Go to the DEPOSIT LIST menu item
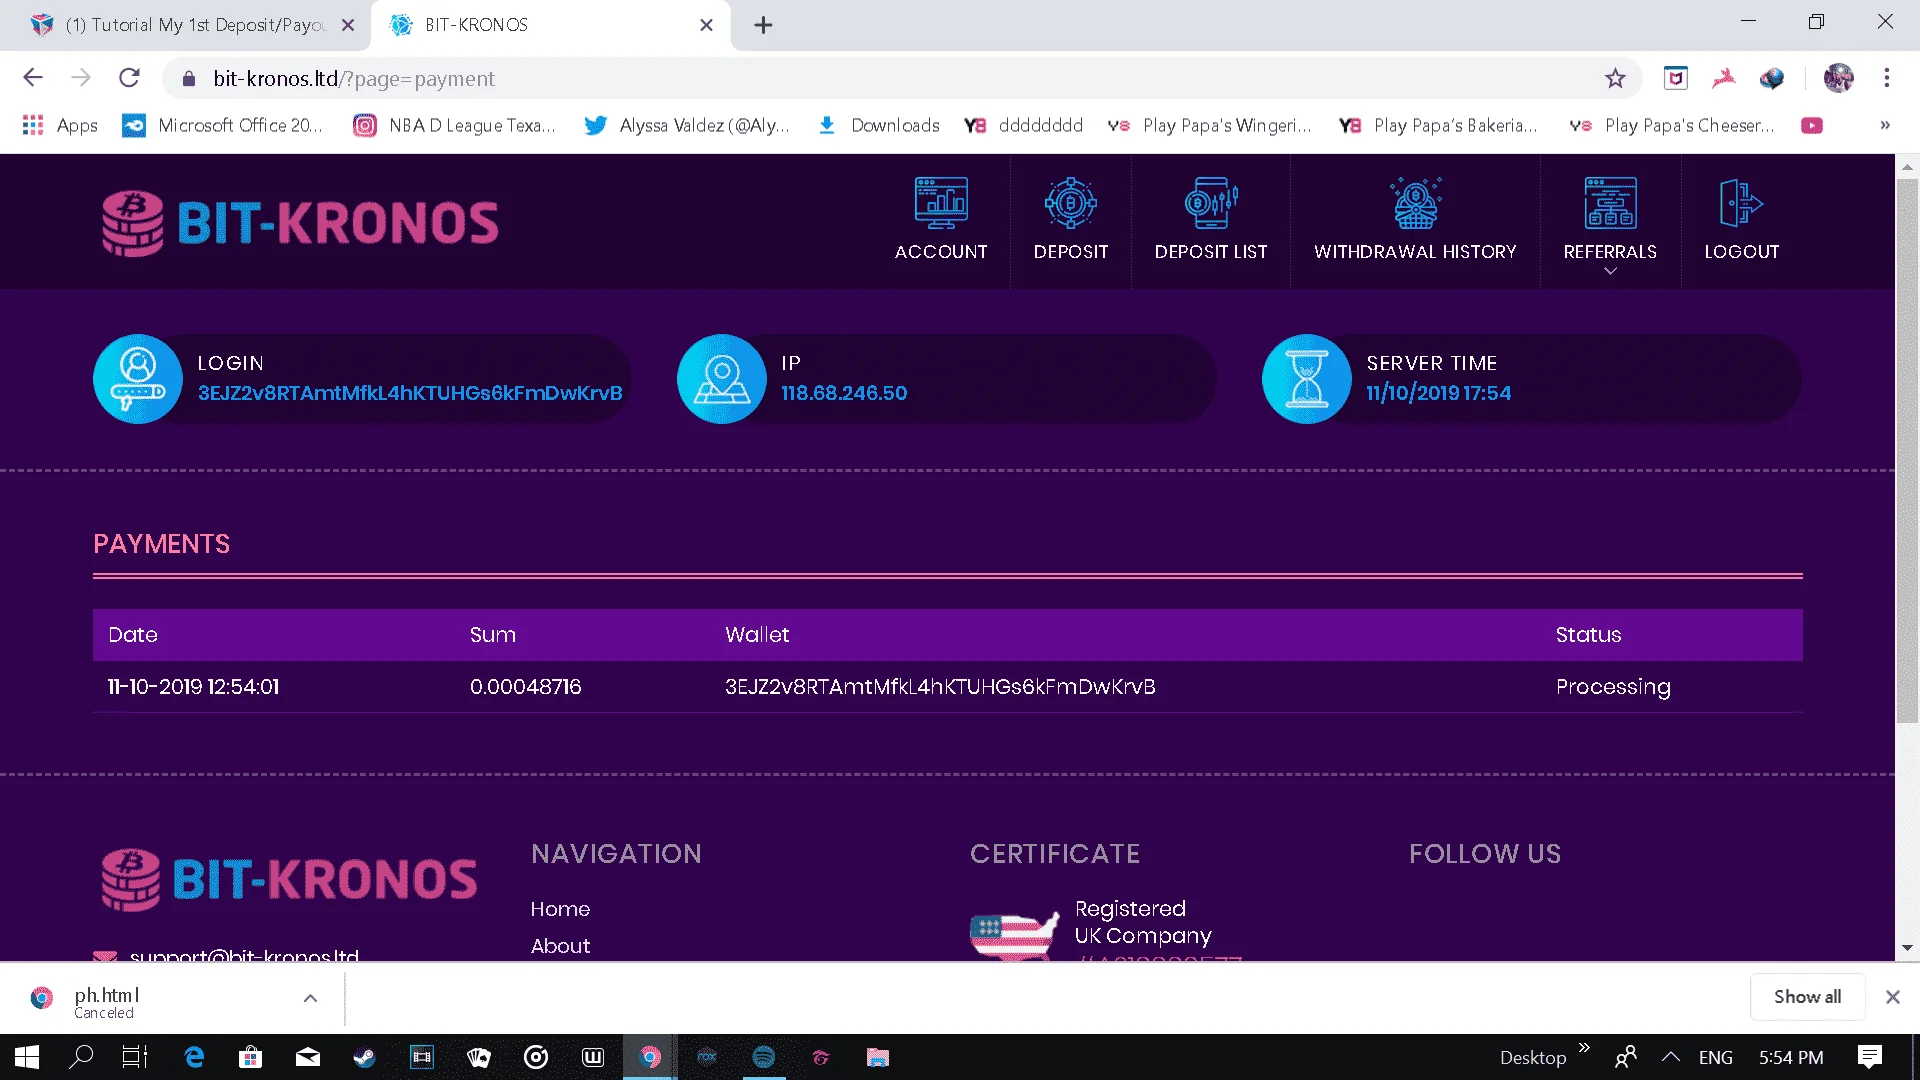 [1211, 252]
